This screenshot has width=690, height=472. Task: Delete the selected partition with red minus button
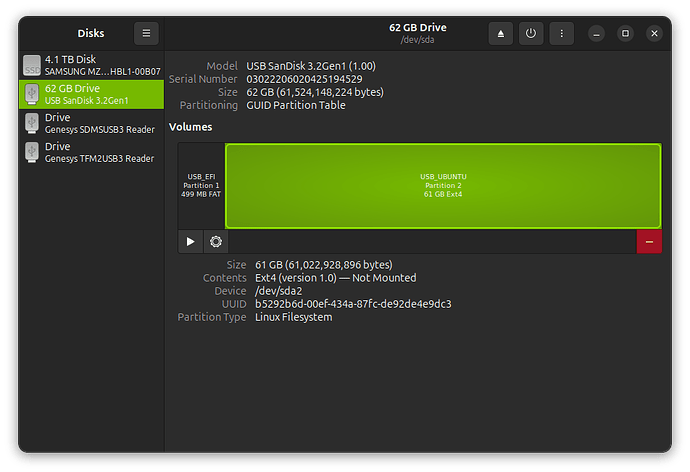coord(649,241)
